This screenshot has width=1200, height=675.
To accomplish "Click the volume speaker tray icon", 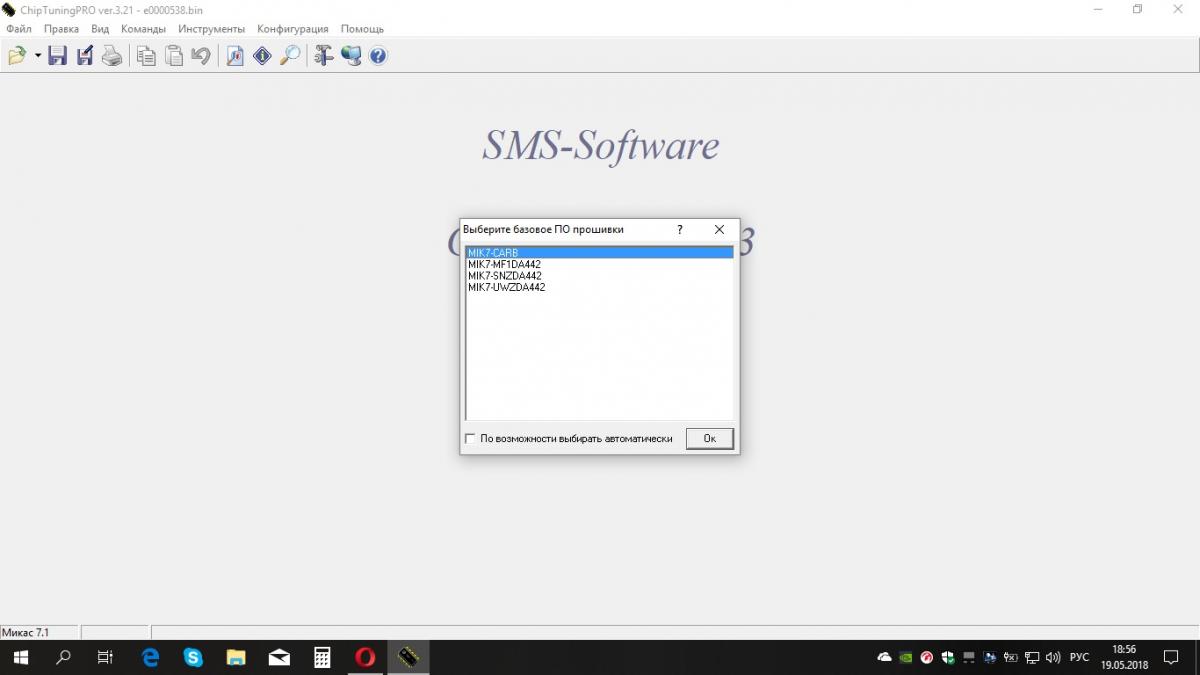I will tap(1052, 657).
